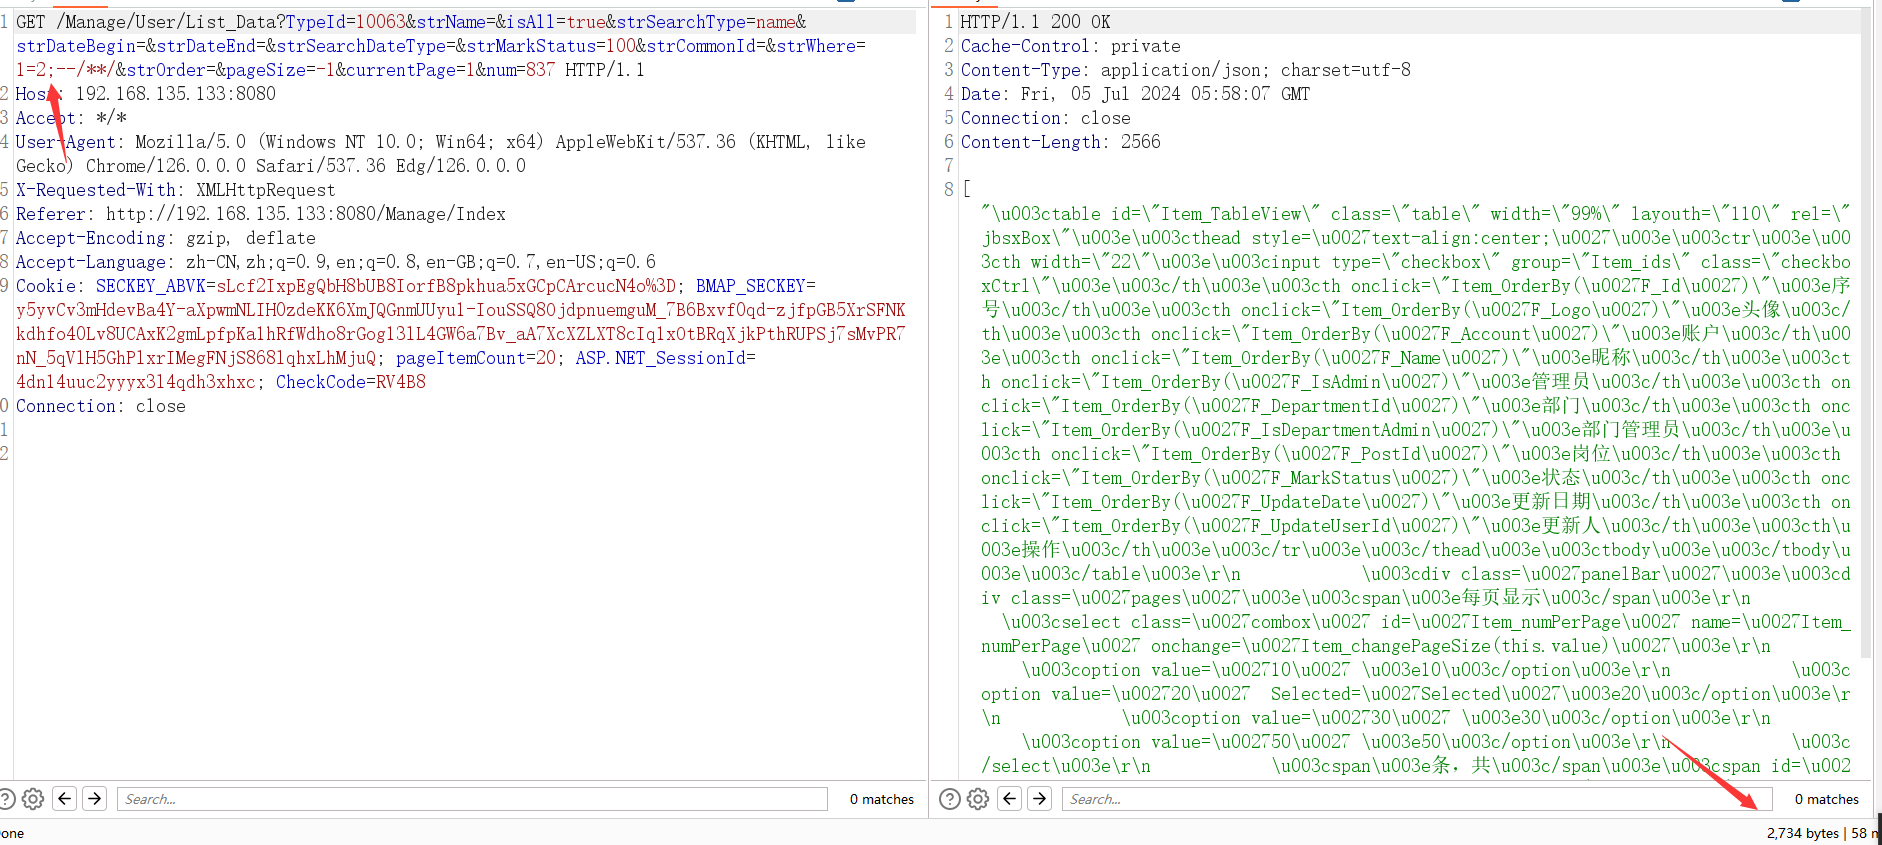
Task: Go to previous search match in request pane
Action: point(65,798)
